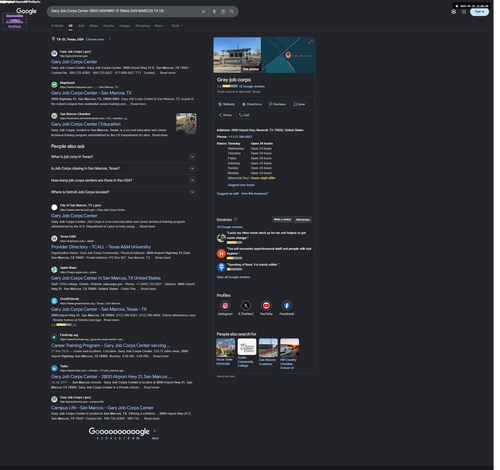Switch to the Forums tab
Viewport: 500px width, 470px height.
[109, 26]
